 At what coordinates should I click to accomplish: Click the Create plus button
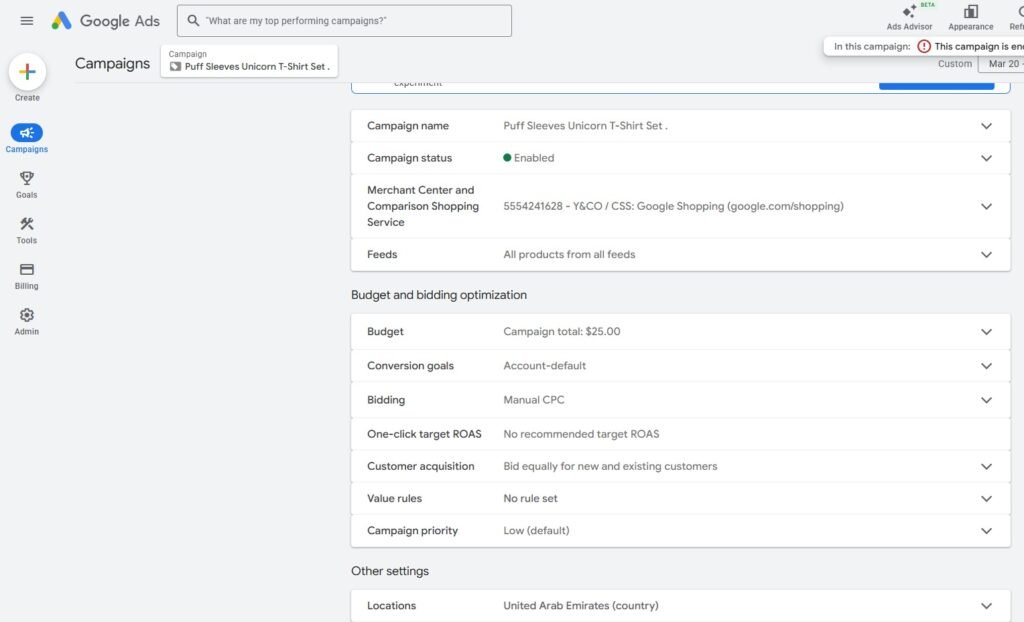(27, 71)
